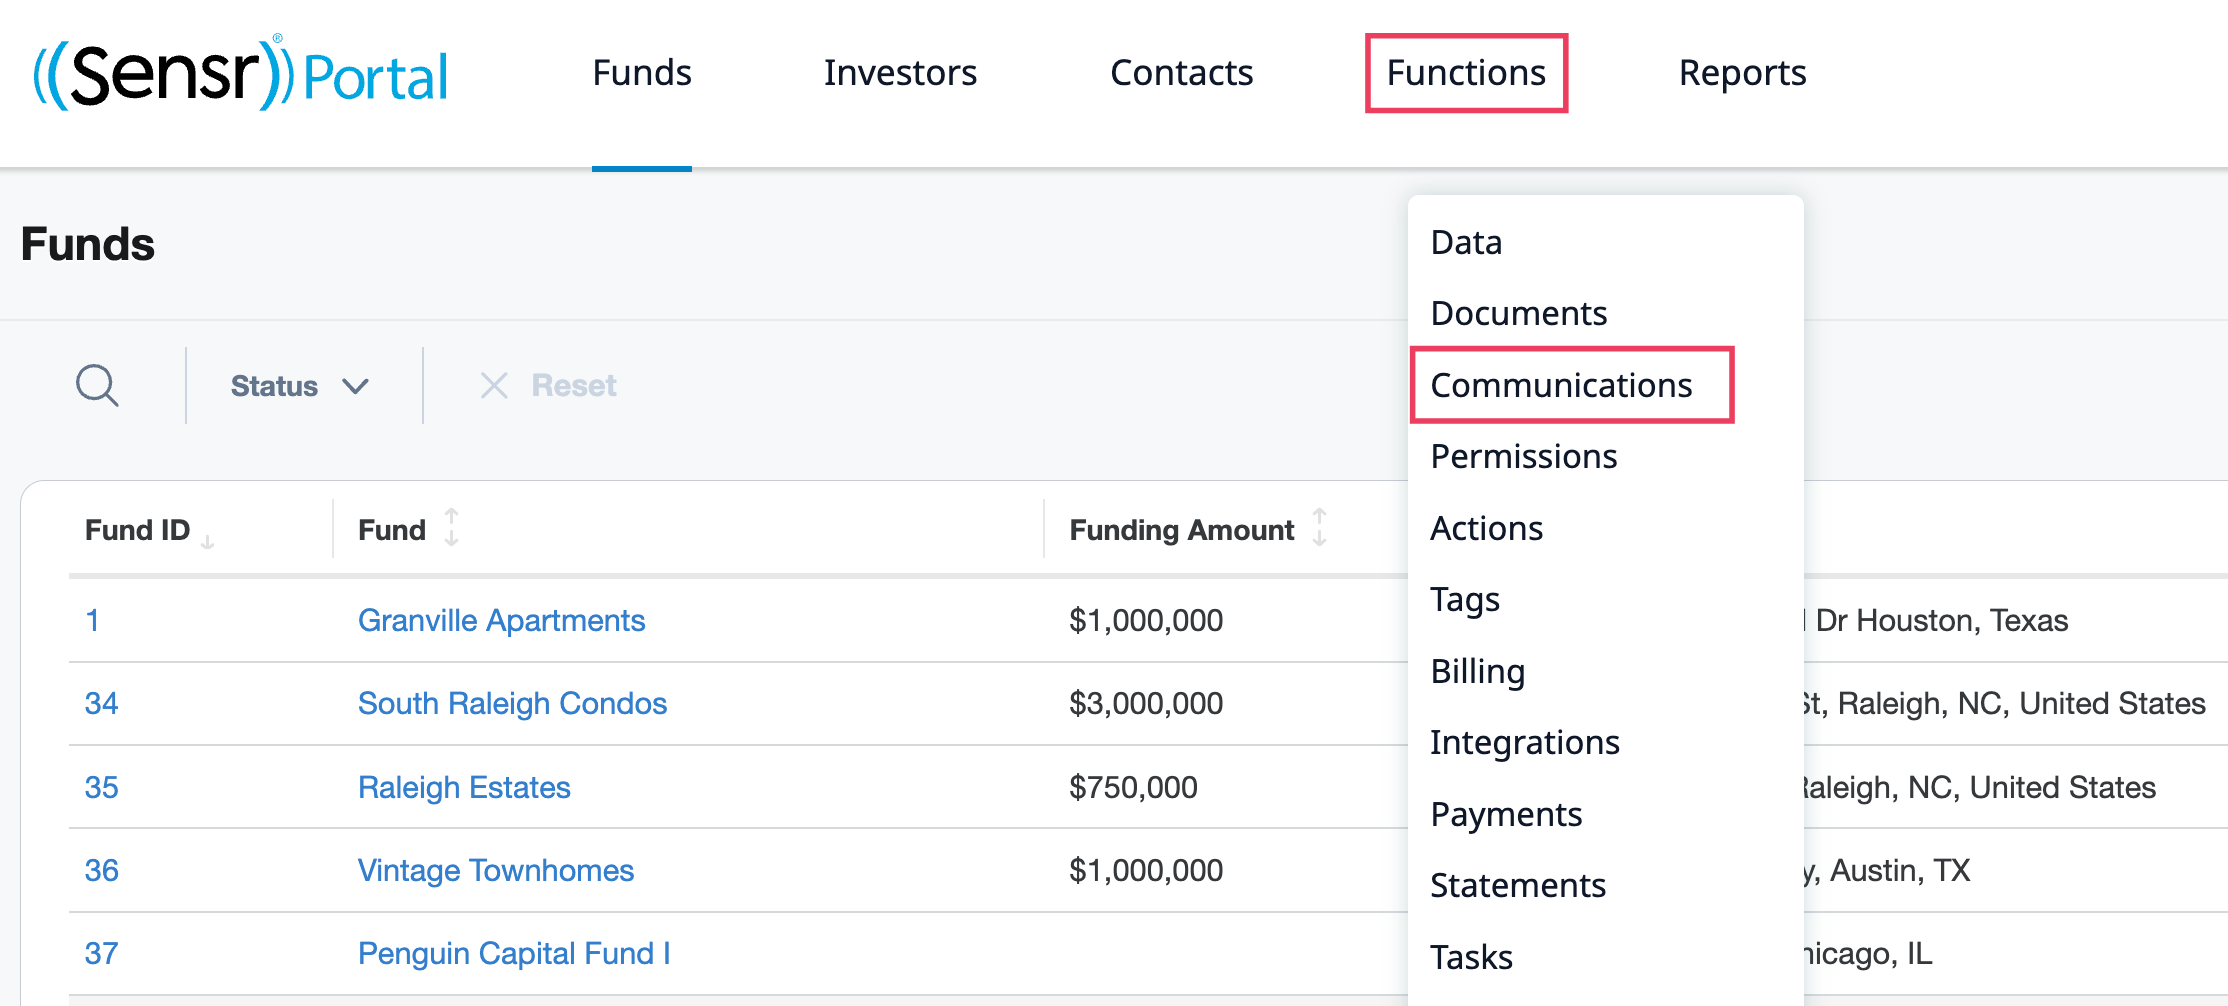The image size is (2228, 1006).
Task: Select the Billing menu entry
Action: pyautogui.click(x=1477, y=671)
